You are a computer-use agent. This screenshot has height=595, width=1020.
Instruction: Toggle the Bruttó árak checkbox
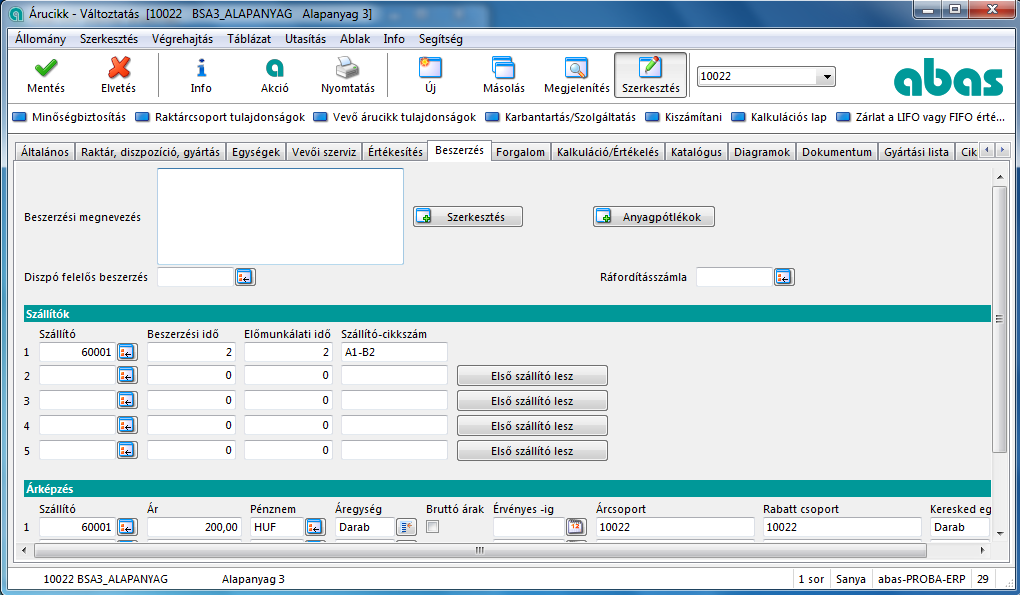coord(433,527)
